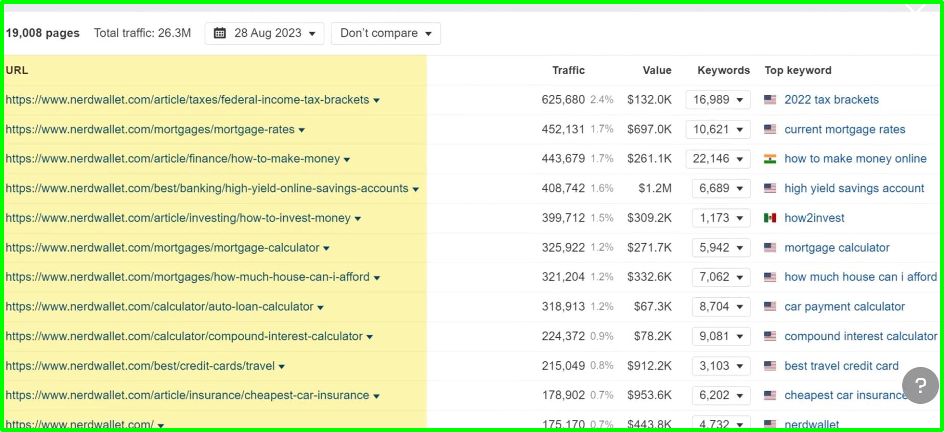This screenshot has height=432, width=944.
Task: Open the 8,704 keywords dropdown
Action: point(721,306)
